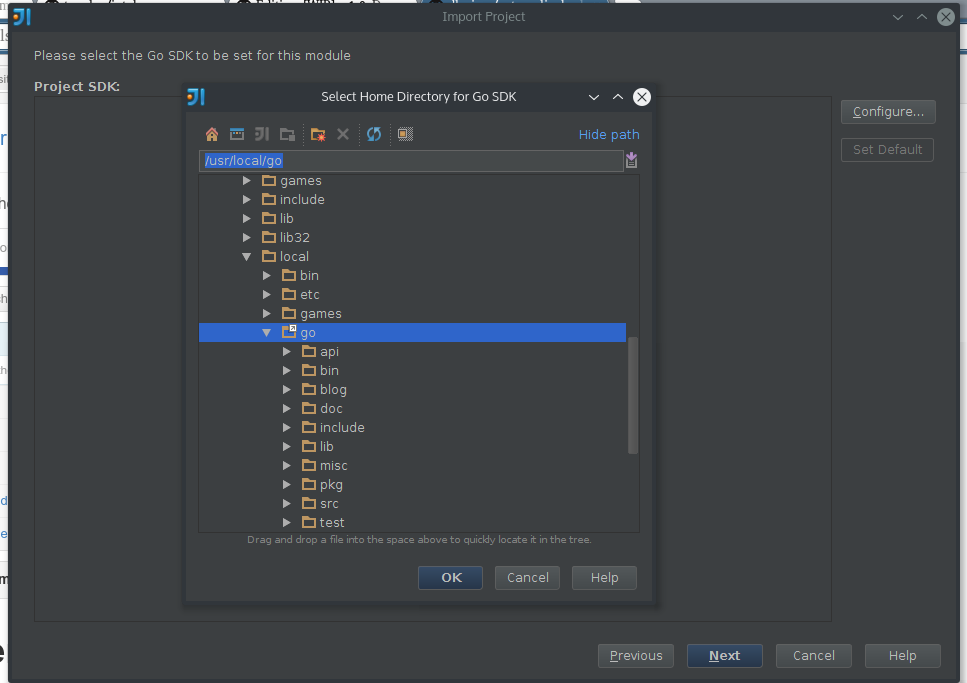Image resolution: width=967 pixels, height=683 pixels.
Task: Click the tree scrollbar thumb
Action: tap(632, 395)
